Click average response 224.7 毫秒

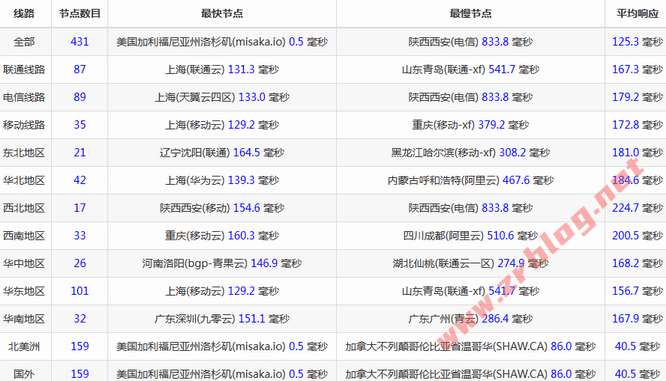[637, 208]
